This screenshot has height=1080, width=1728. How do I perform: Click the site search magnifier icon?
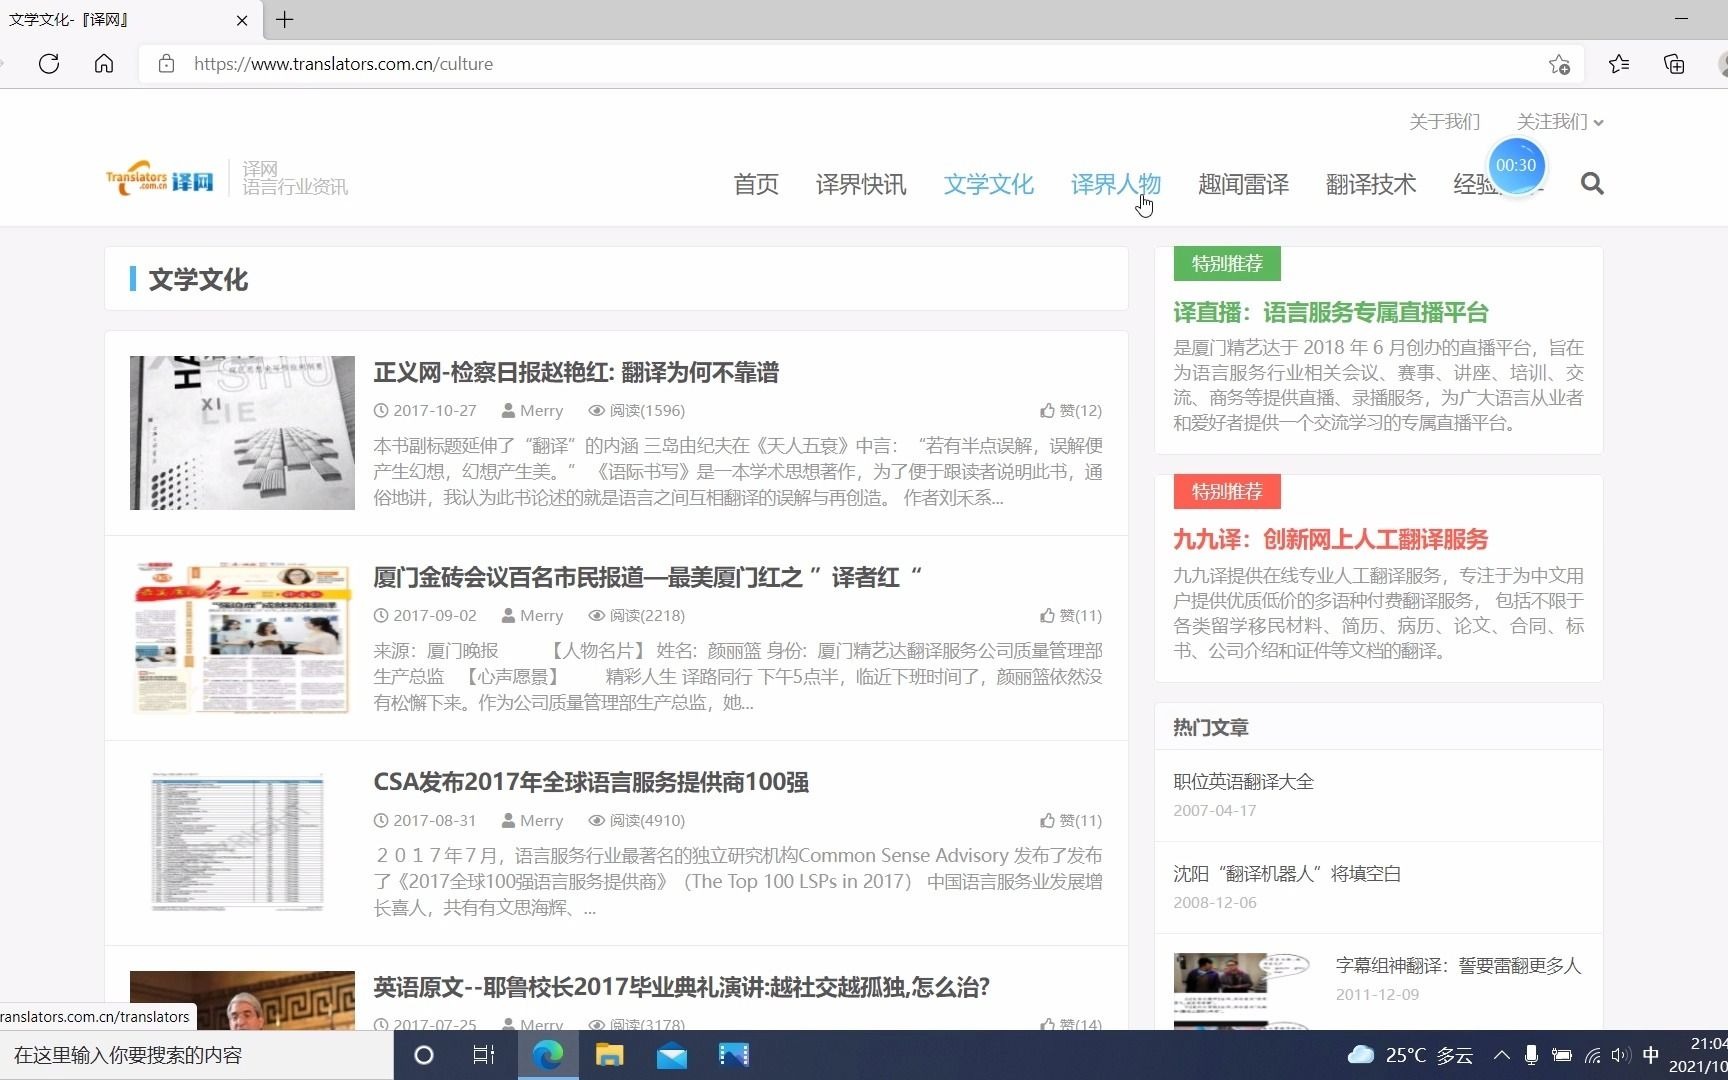[1592, 184]
